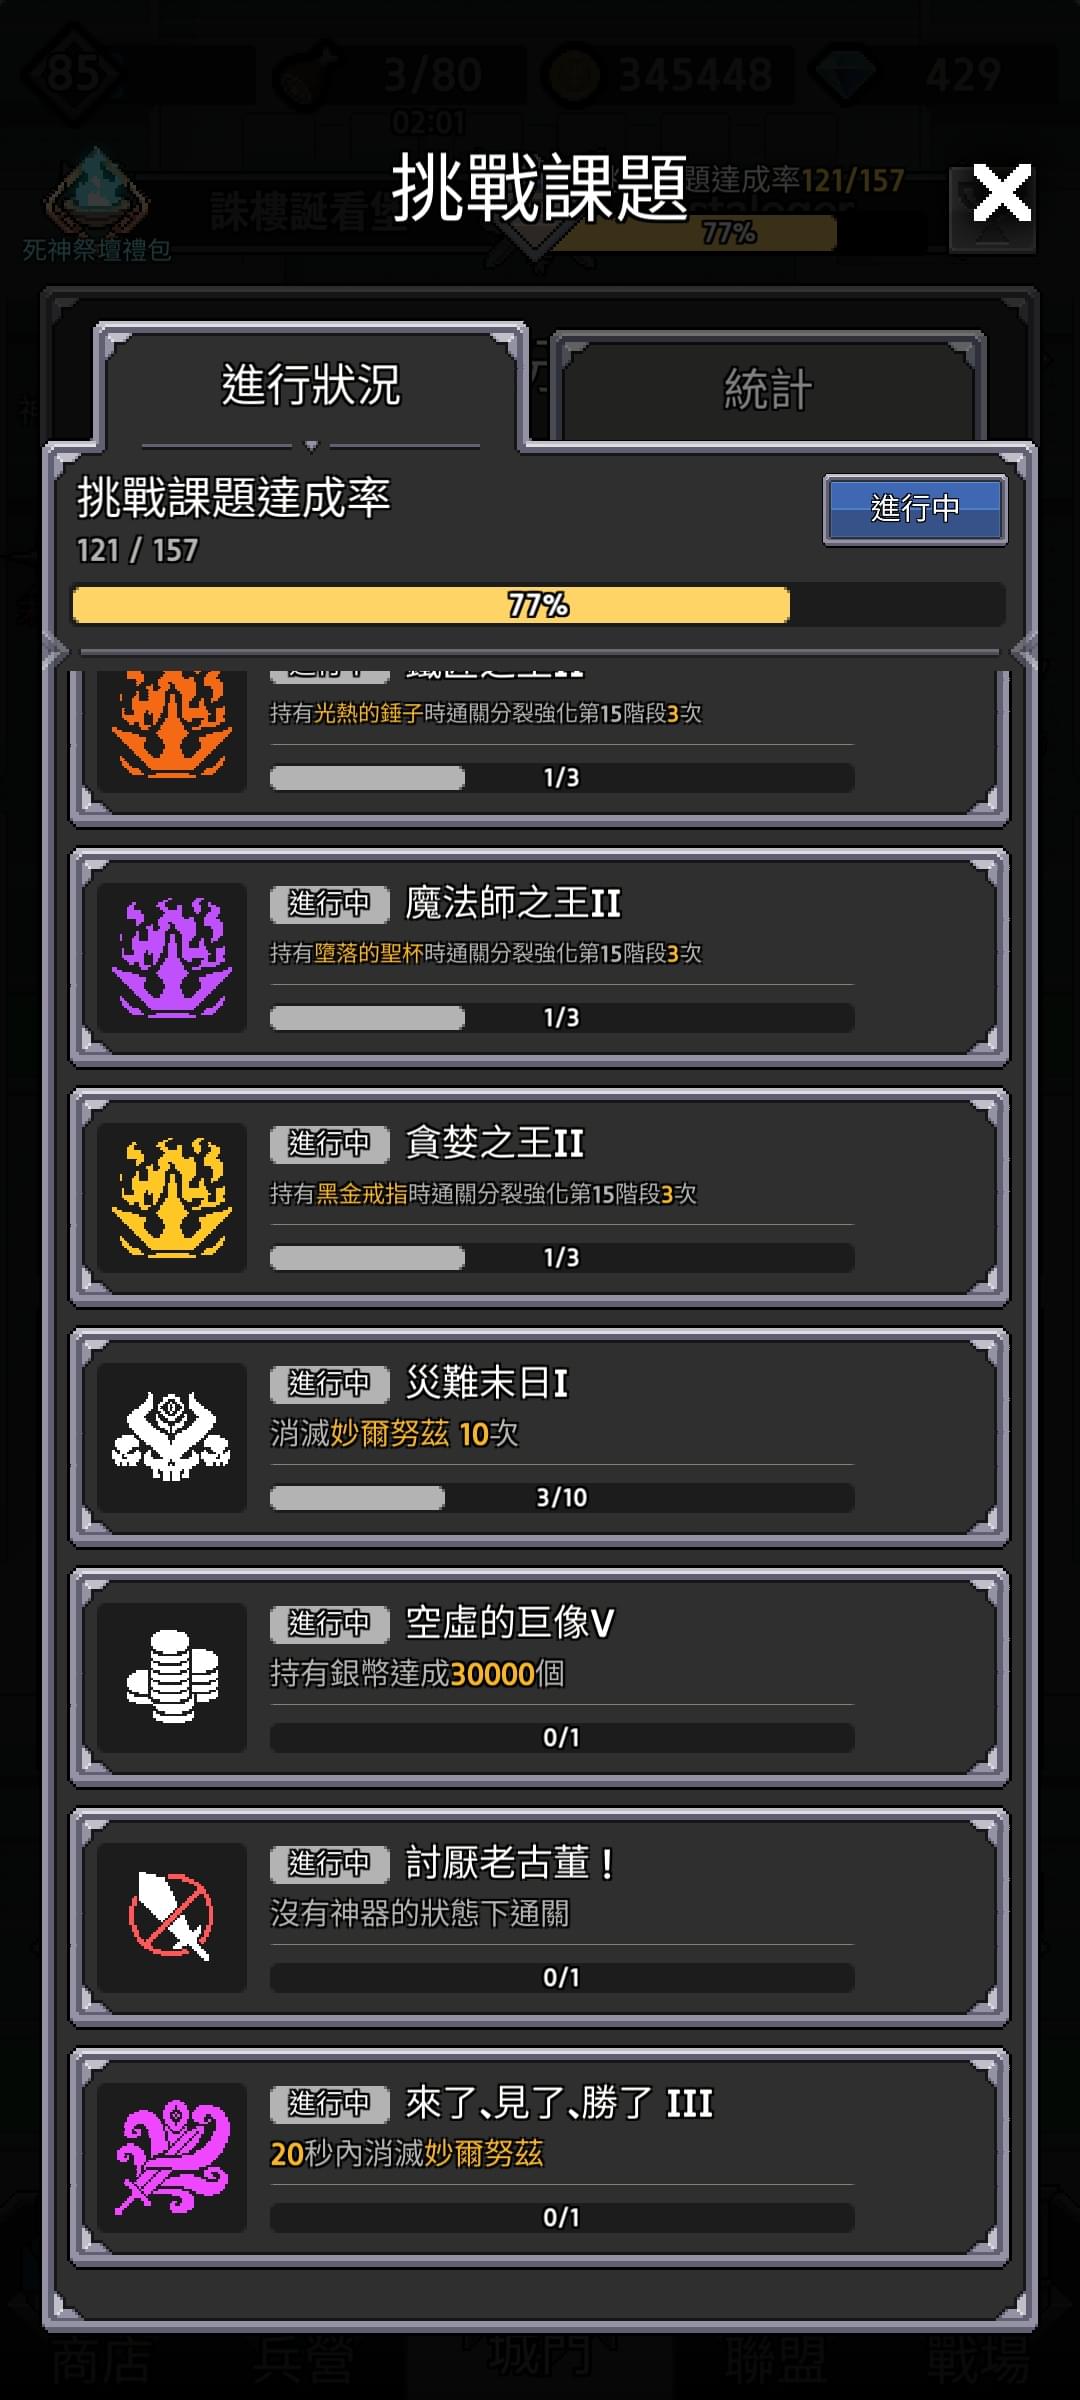The width and height of the screenshot is (1080, 2400).
Task: Click the white skull emblem icon
Action: 172,1437
